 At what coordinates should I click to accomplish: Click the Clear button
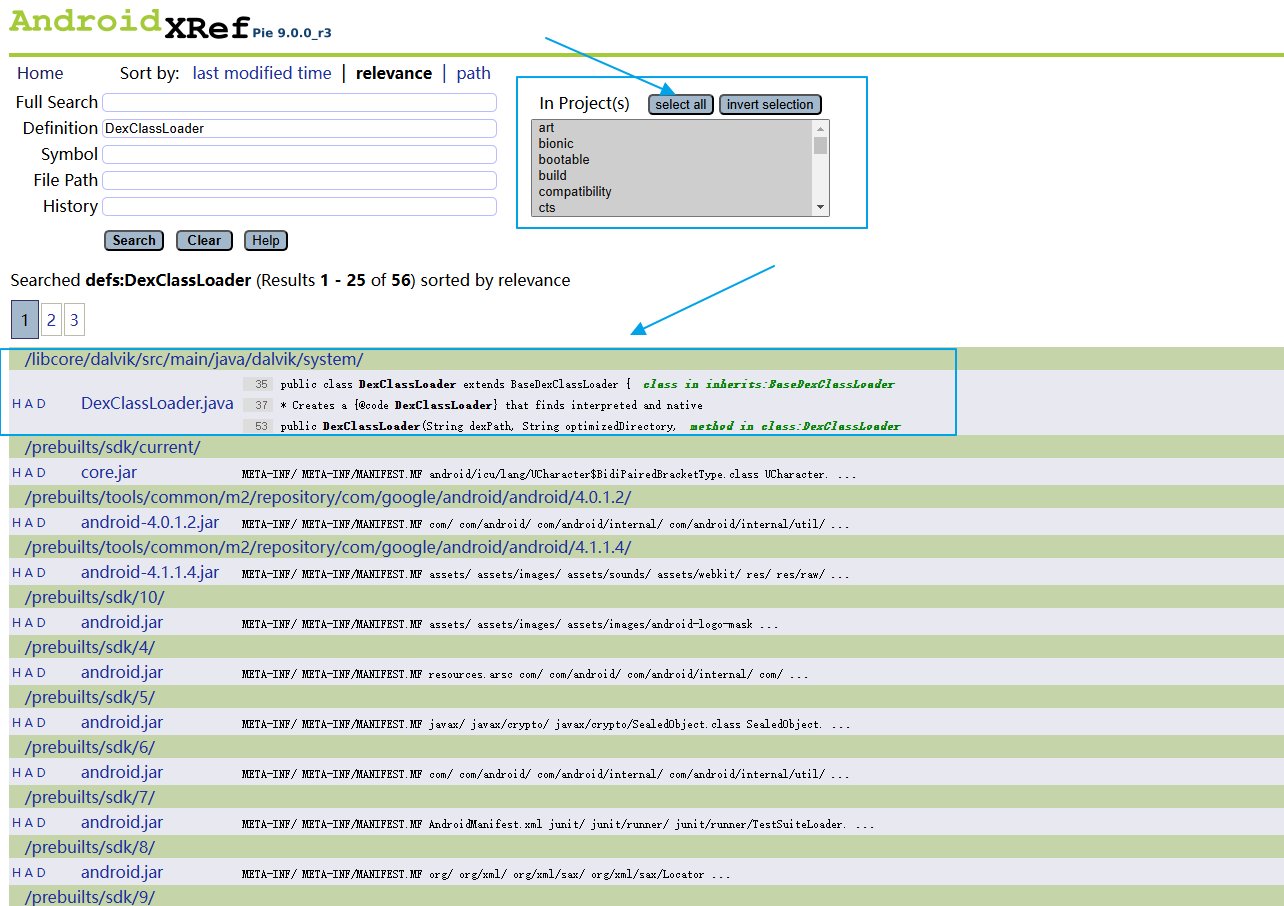point(204,240)
